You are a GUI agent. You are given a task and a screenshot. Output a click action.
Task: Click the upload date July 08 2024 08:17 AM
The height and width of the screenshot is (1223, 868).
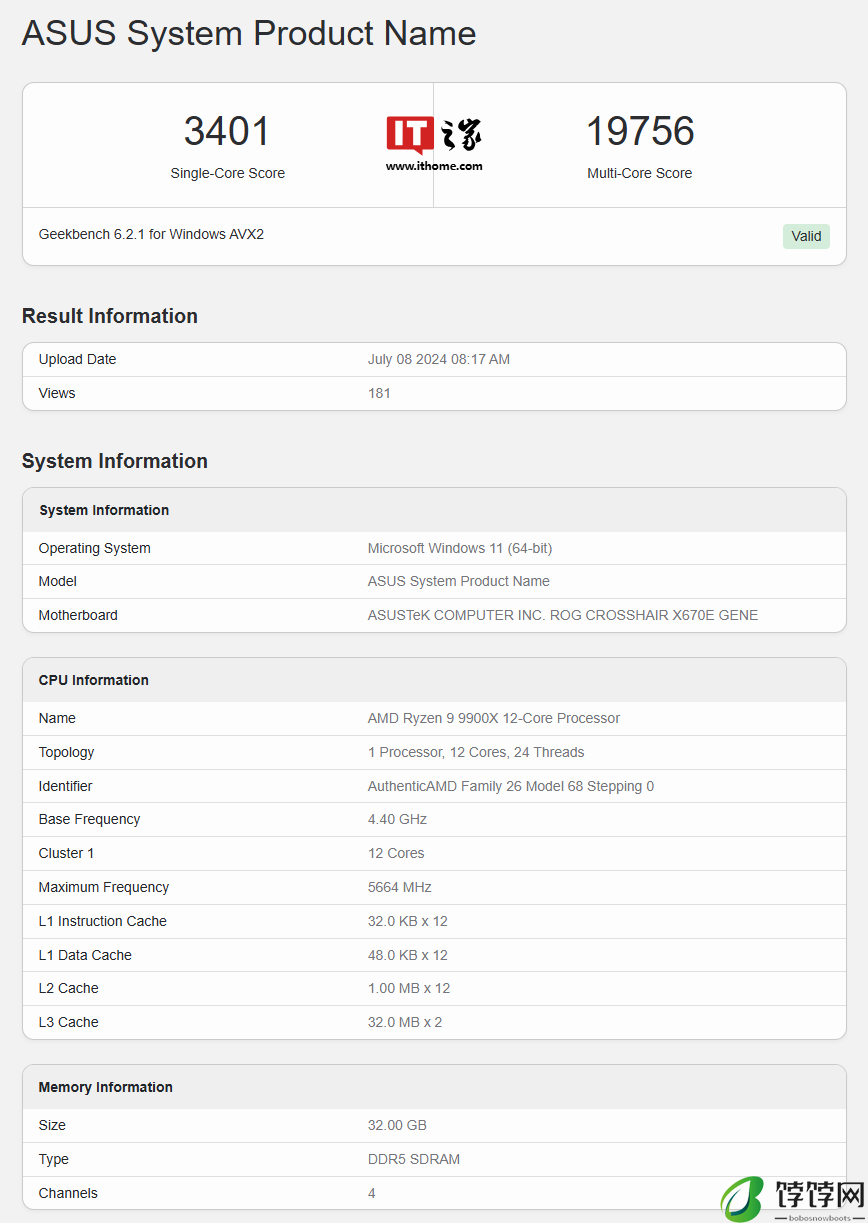(x=439, y=359)
